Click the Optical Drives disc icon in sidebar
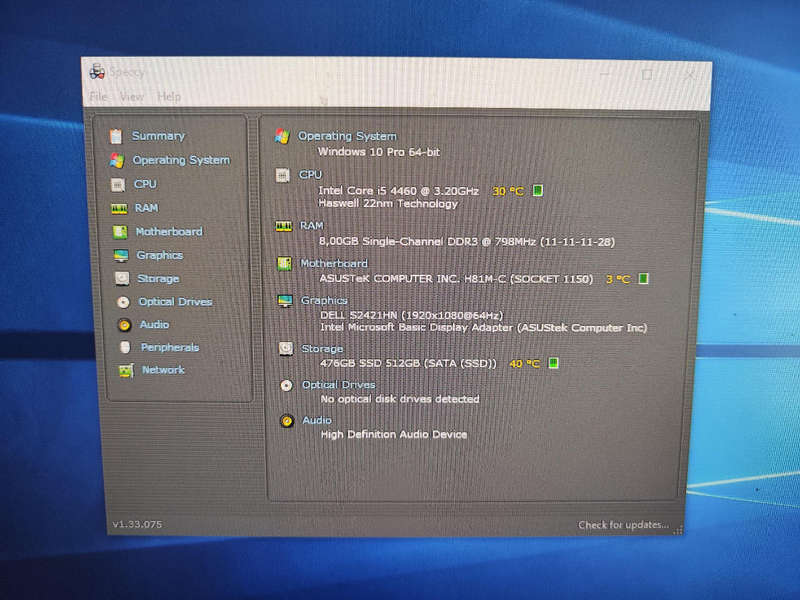Image resolution: width=800 pixels, height=600 pixels. tap(123, 302)
